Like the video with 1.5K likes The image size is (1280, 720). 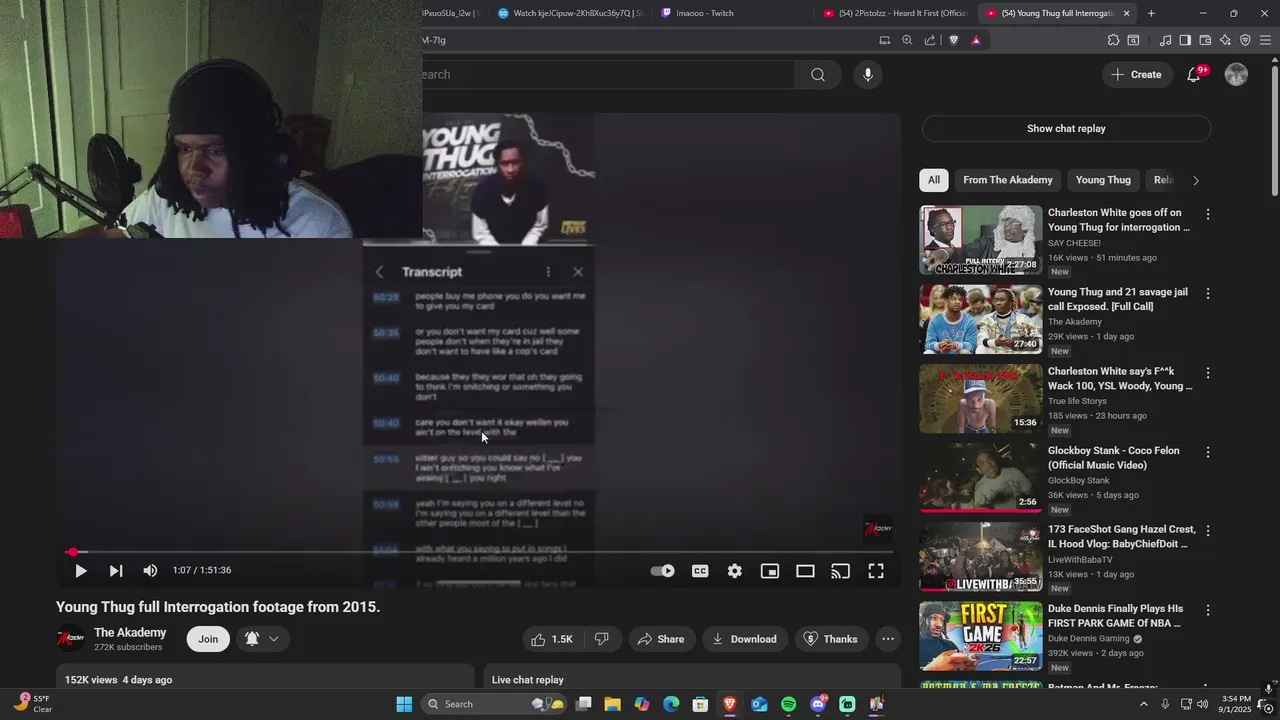click(x=551, y=639)
